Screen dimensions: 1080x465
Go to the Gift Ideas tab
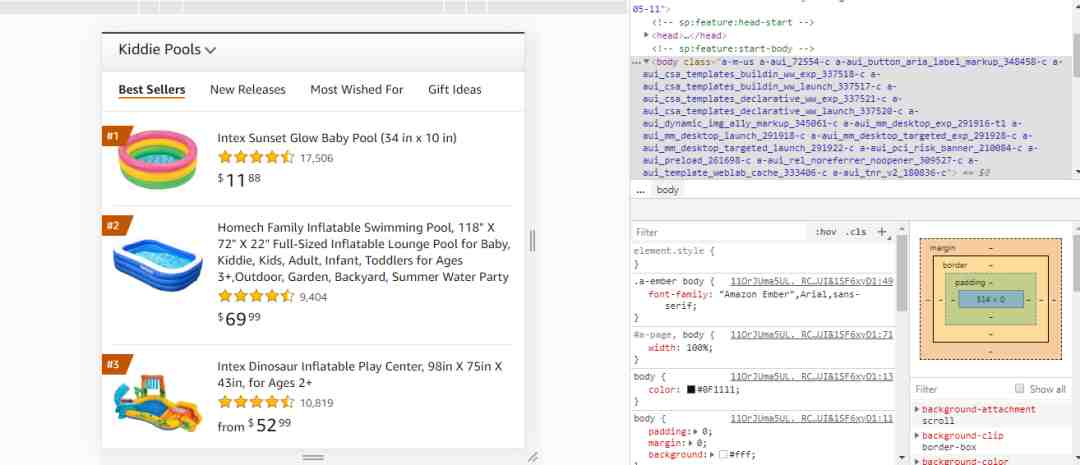pyautogui.click(x=455, y=90)
